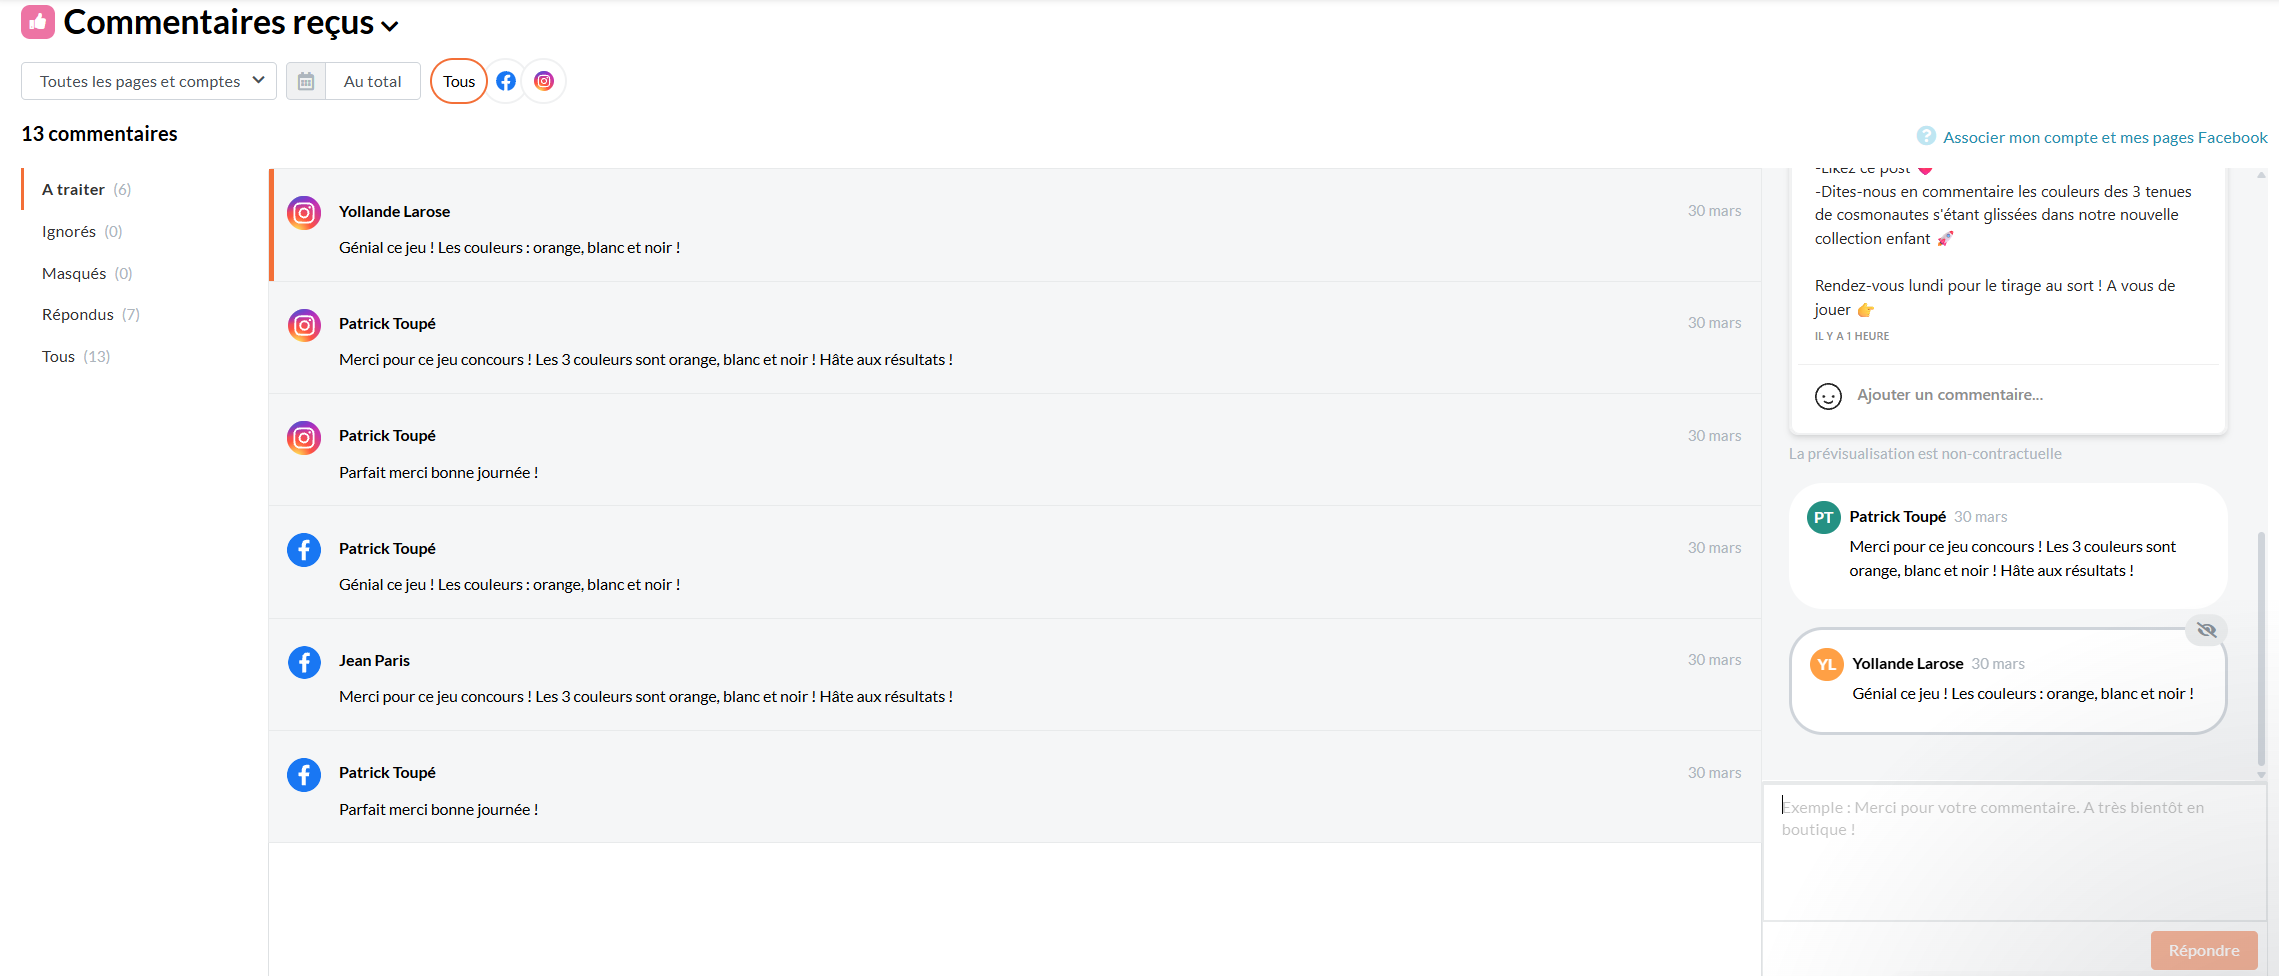
Task: Click Jean Paris's Facebook comment icon
Action: click(304, 662)
